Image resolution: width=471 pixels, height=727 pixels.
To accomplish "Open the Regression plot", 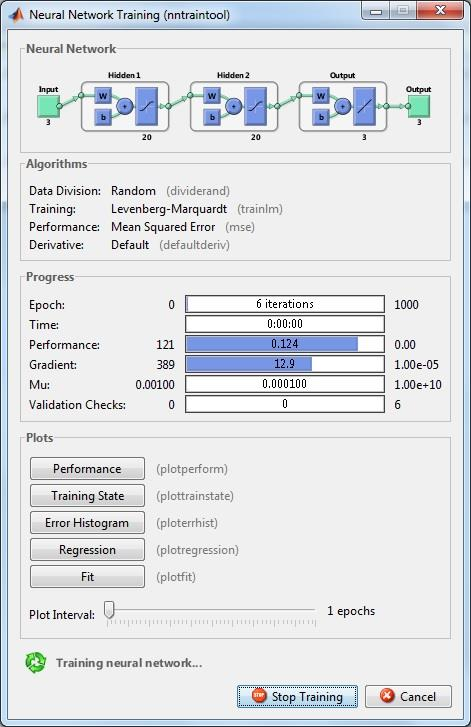I will coord(87,549).
